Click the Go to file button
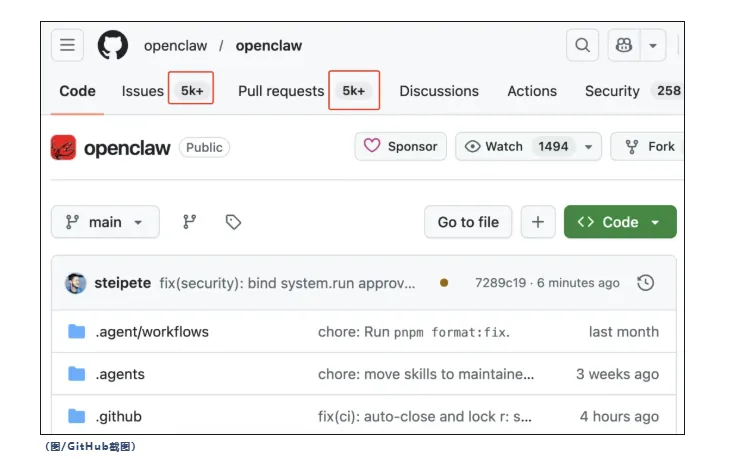 tap(468, 222)
